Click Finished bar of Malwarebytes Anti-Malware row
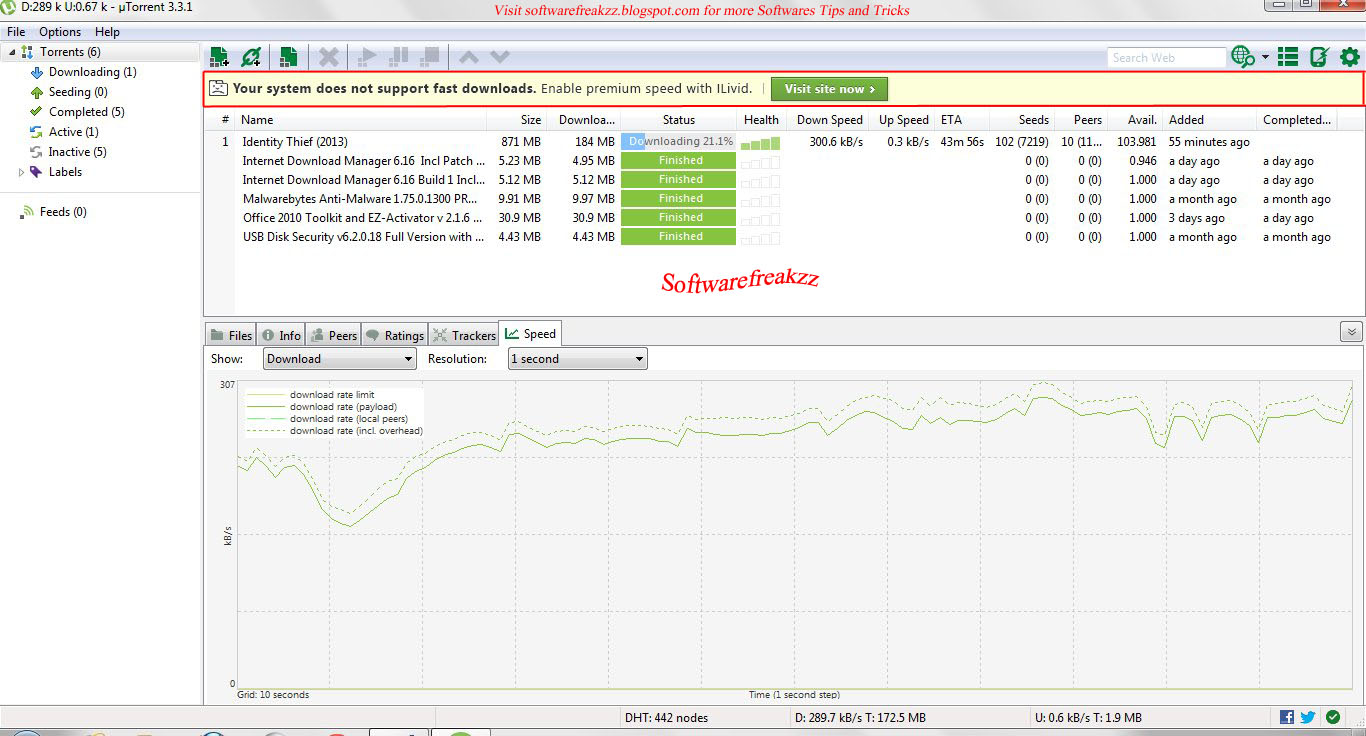 pyautogui.click(x=679, y=198)
